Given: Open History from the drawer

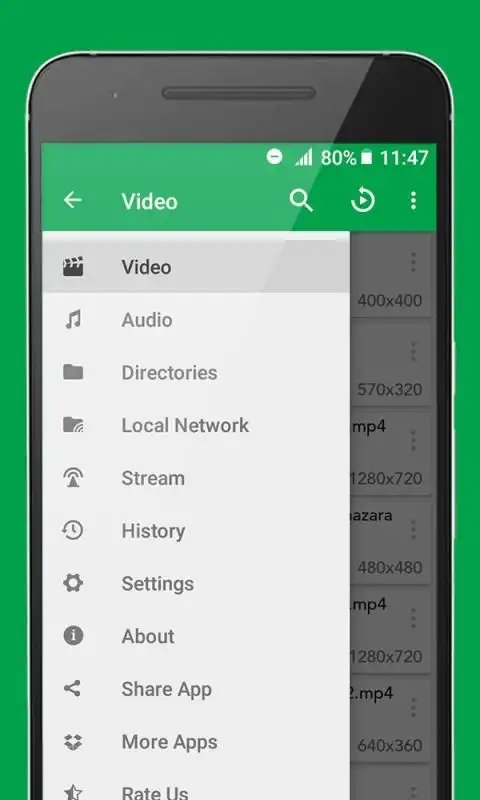Looking at the screenshot, I should pos(196,530).
